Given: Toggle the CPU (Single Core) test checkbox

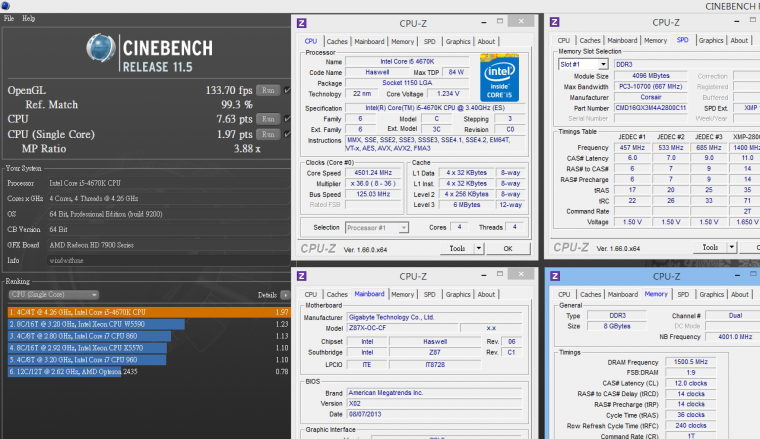Looking at the screenshot, I should pyautogui.click(x=287, y=134).
